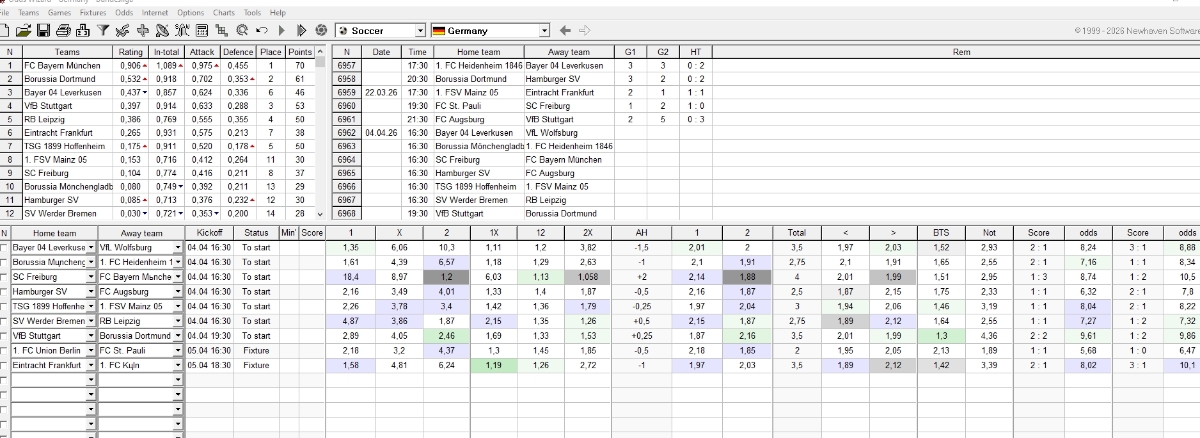
Task: Click the Rating column header
Action: [131, 52]
